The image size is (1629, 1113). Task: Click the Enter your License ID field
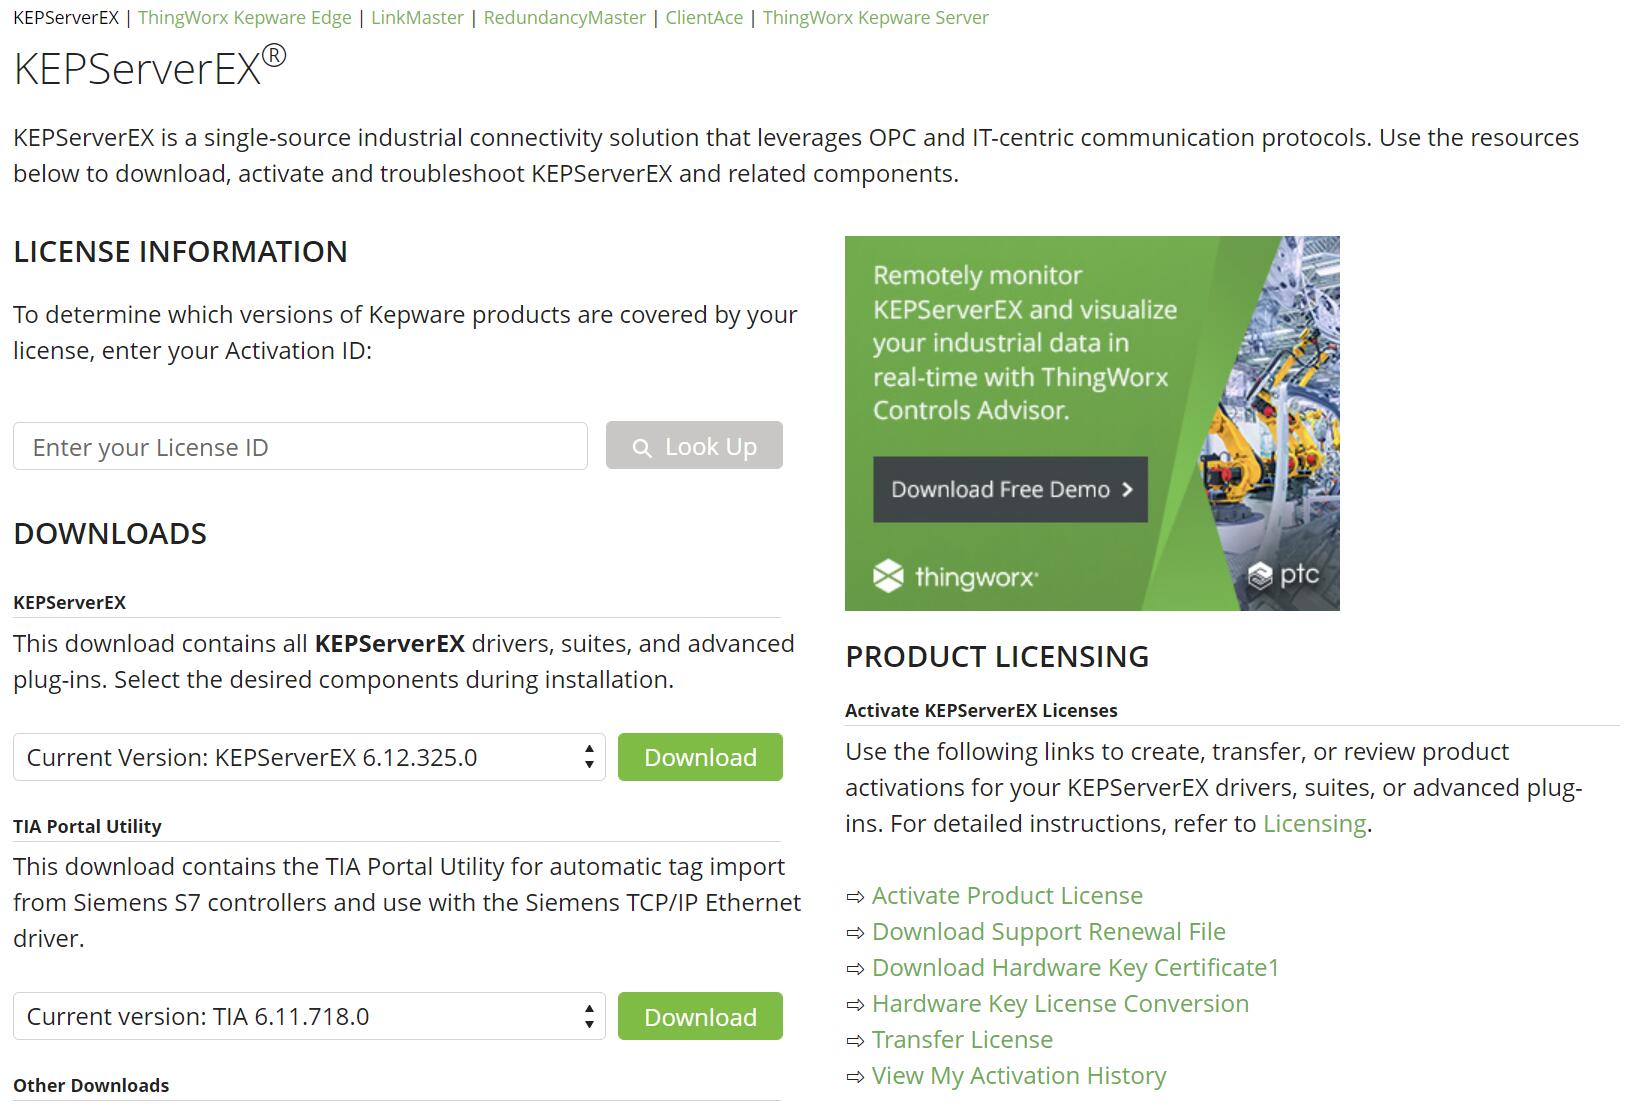tap(299, 446)
